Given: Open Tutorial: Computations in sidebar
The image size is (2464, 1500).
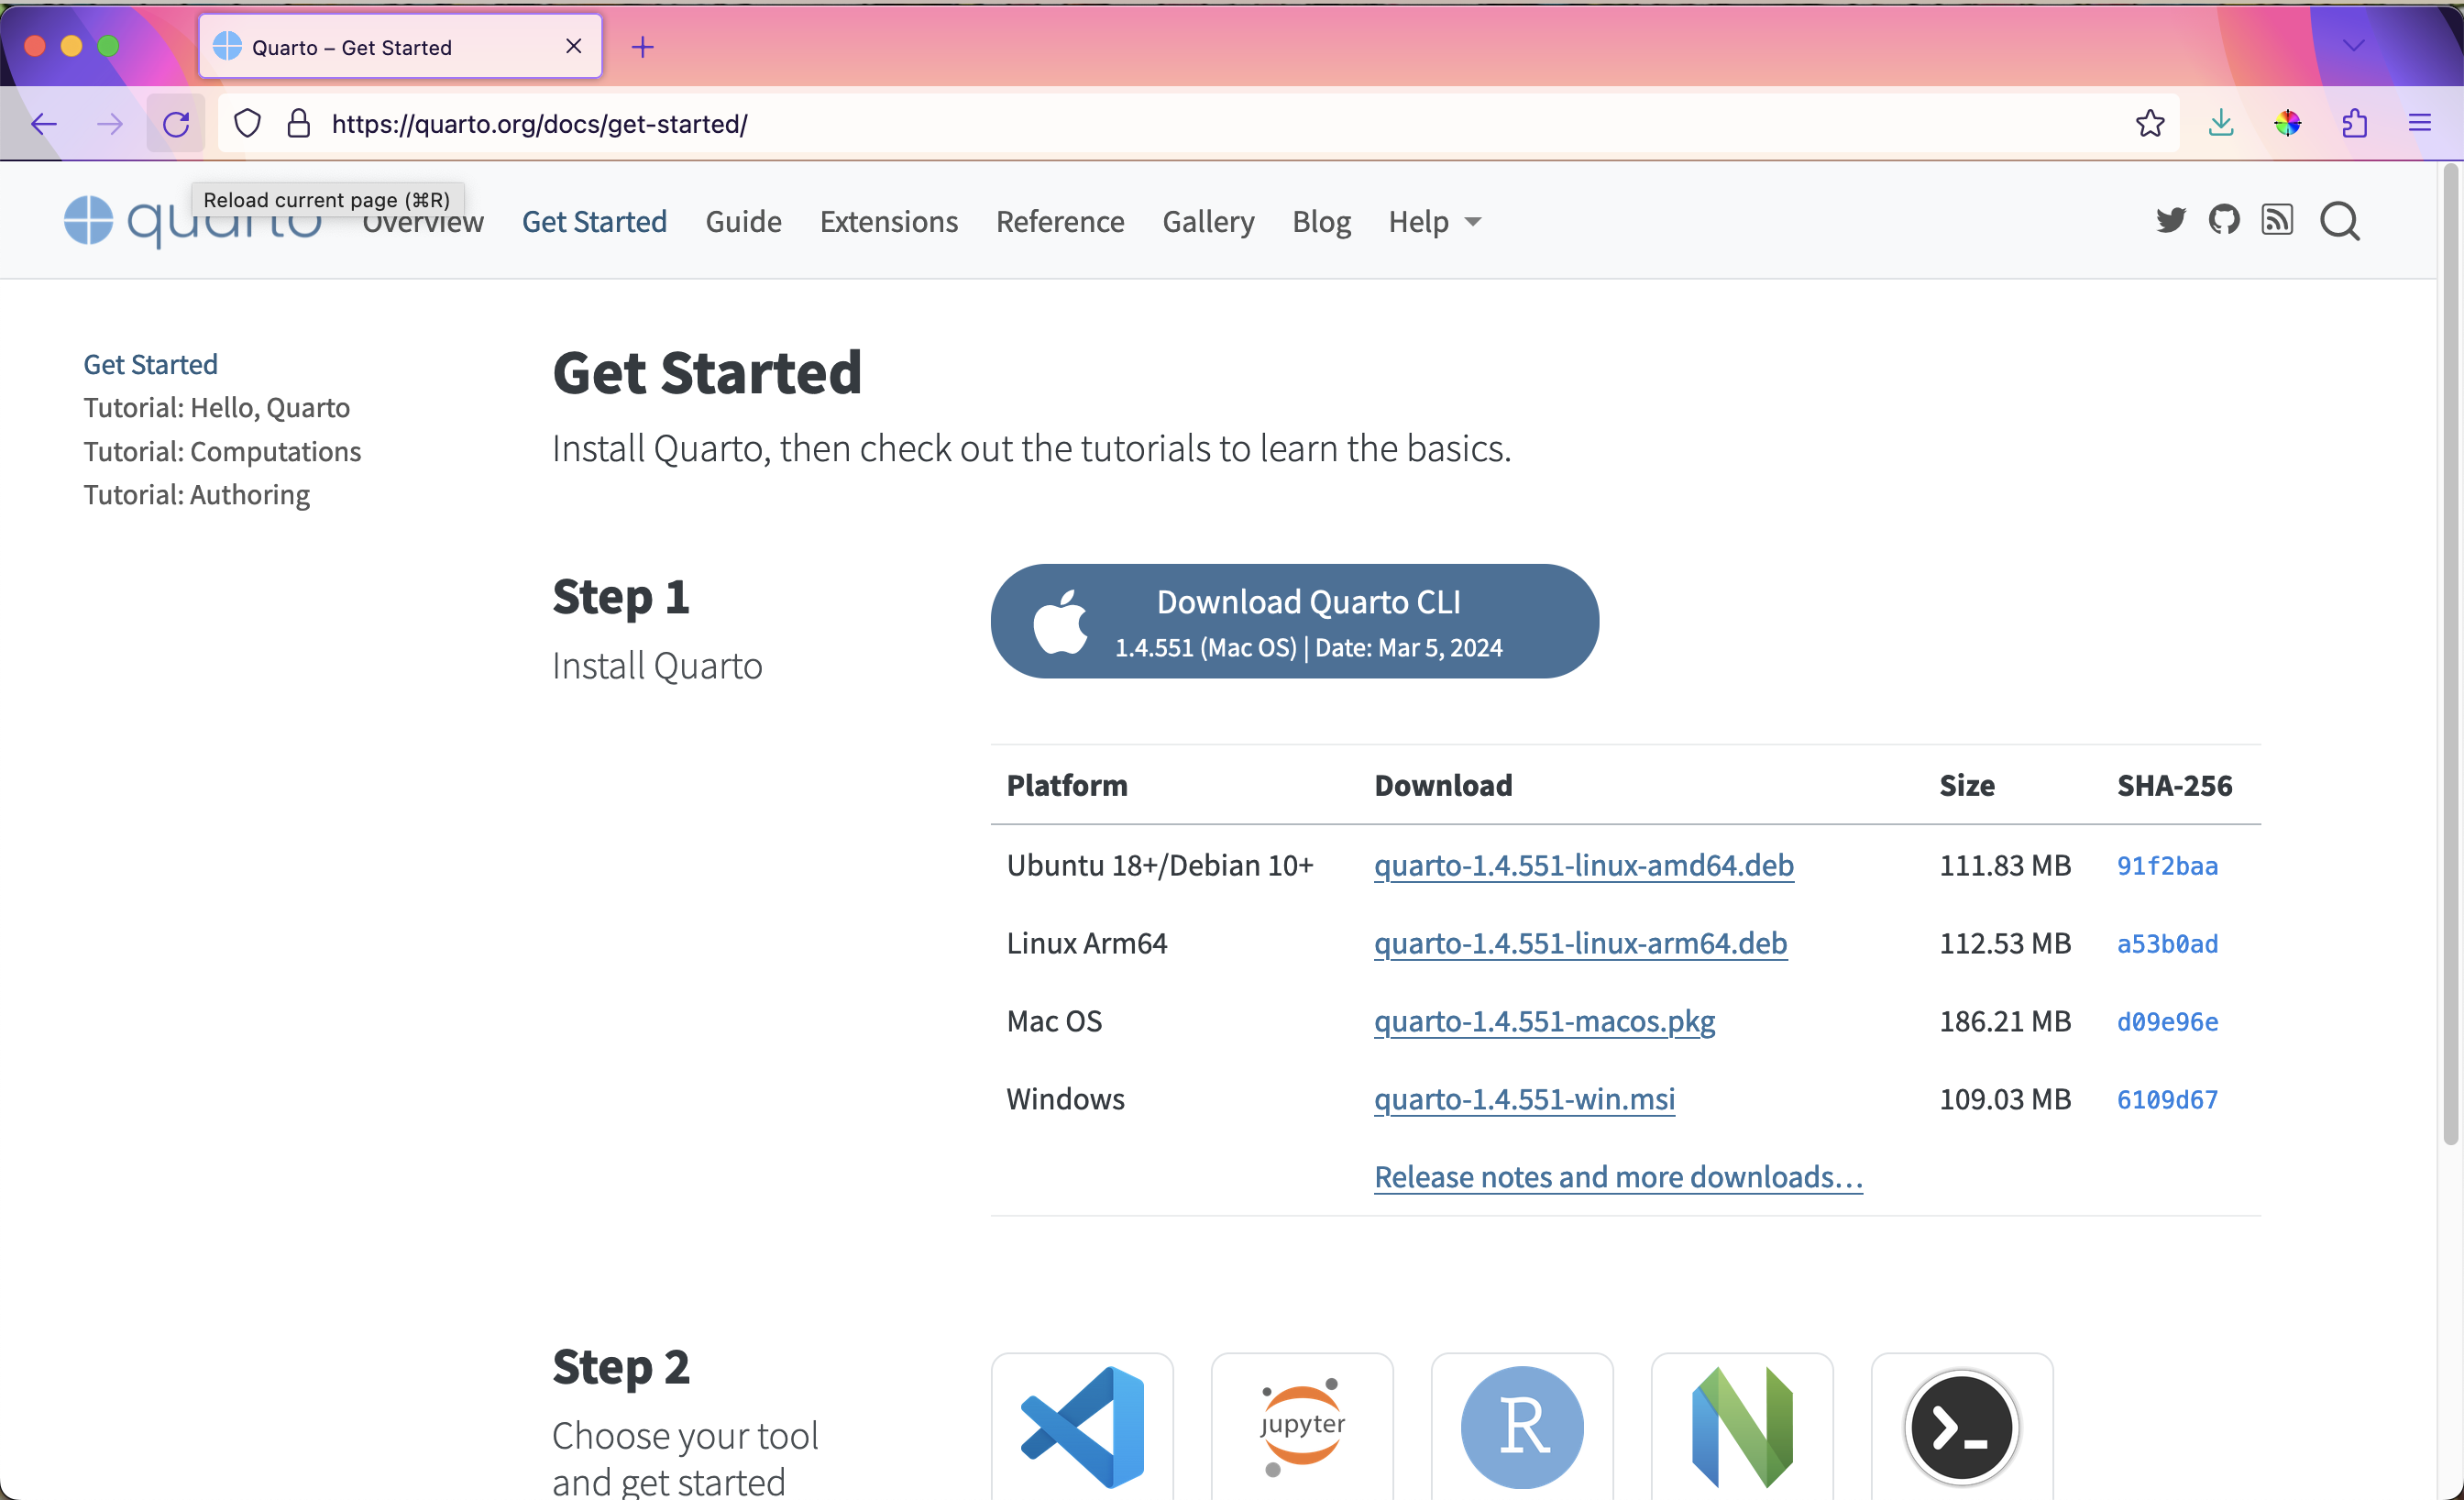Looking at the screenshot, I should (x=222, y=451).
